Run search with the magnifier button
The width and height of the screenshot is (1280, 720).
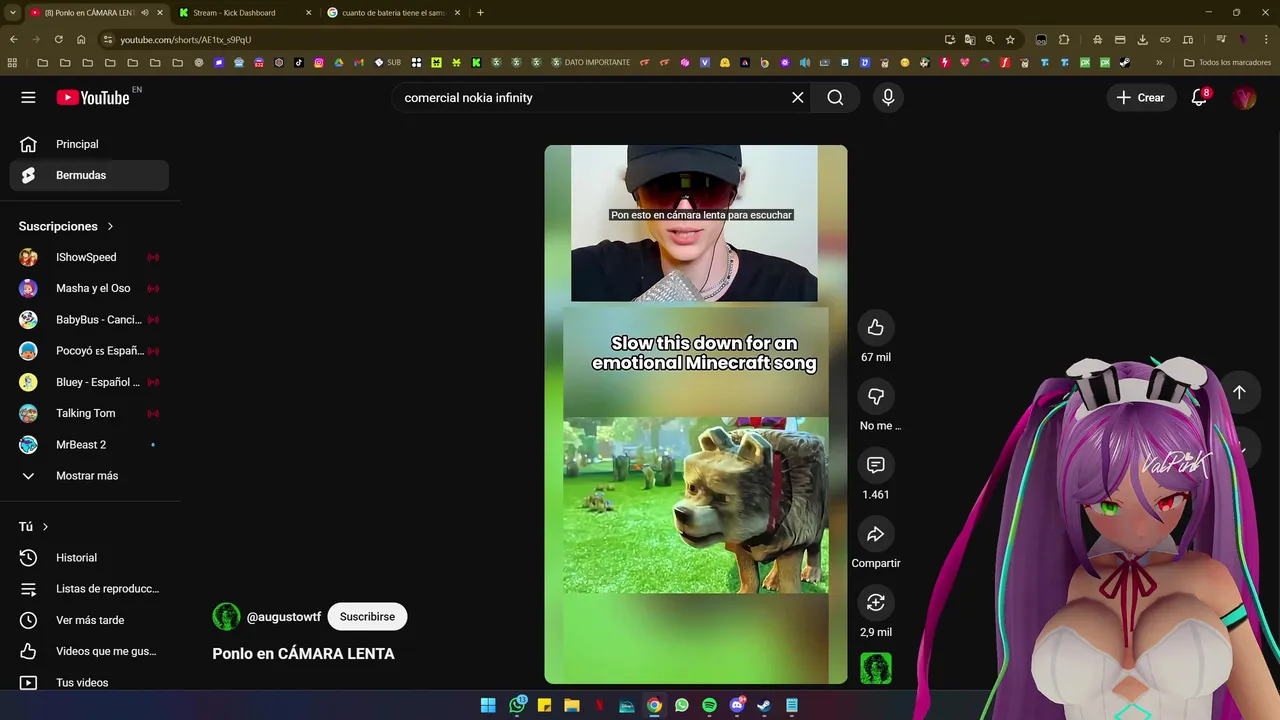click(x=835, y=98)
